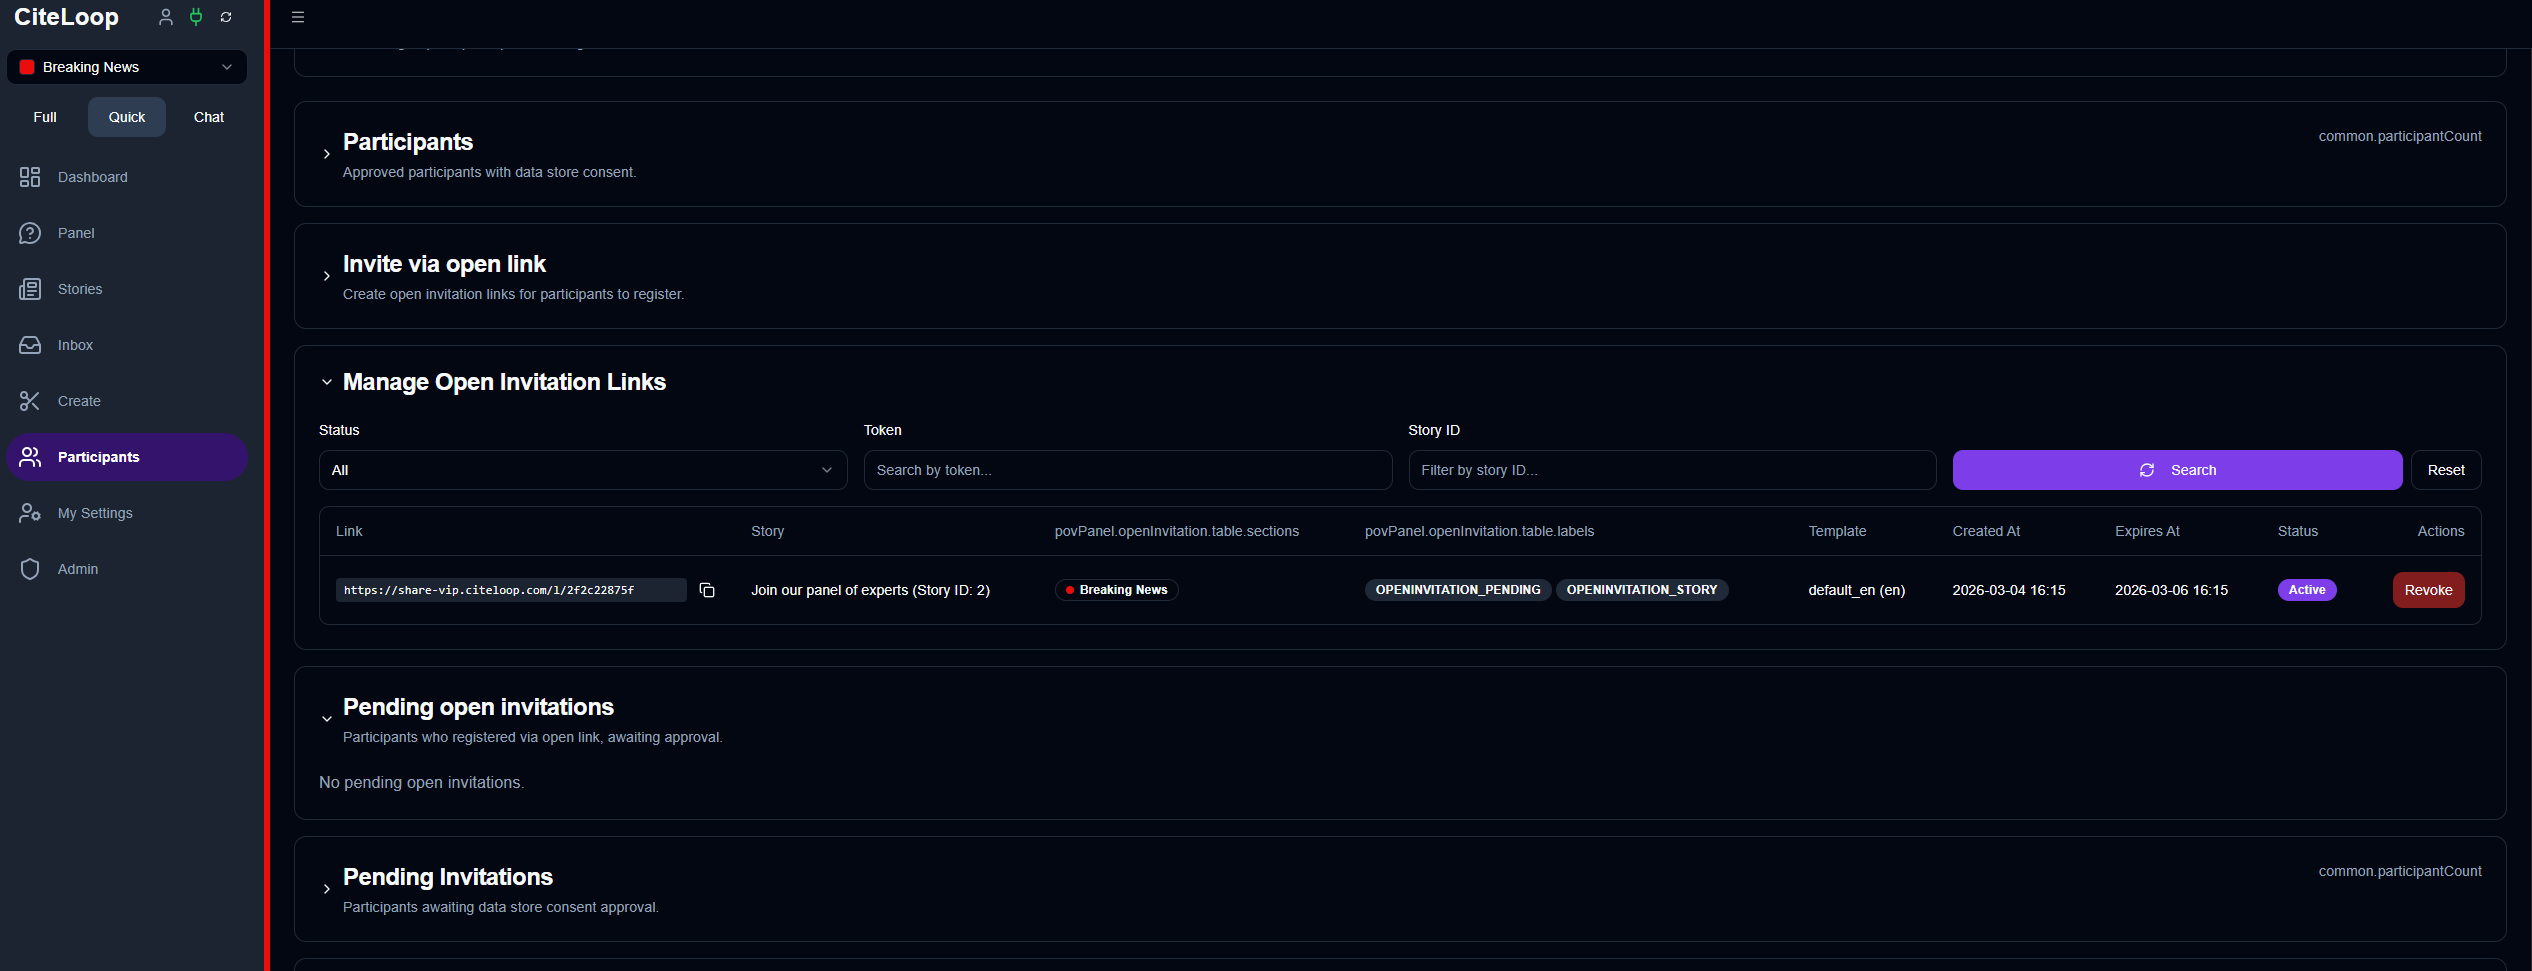Revoke the active invitation link

[x=2428, y=590]
